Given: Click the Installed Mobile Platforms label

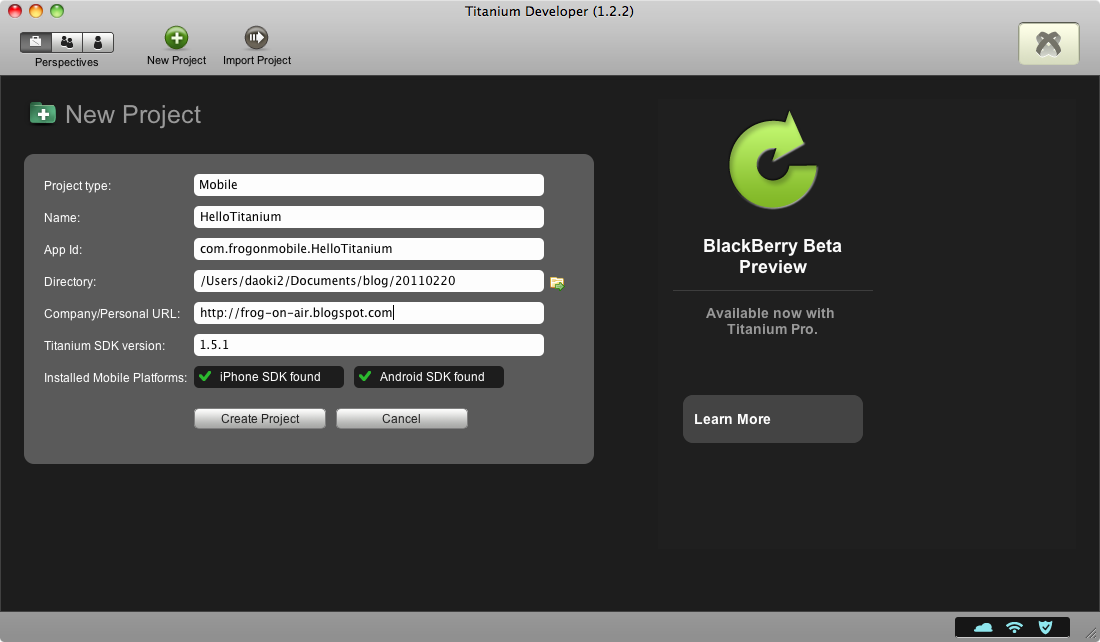Looking at the screenshot, I should 116,377.
